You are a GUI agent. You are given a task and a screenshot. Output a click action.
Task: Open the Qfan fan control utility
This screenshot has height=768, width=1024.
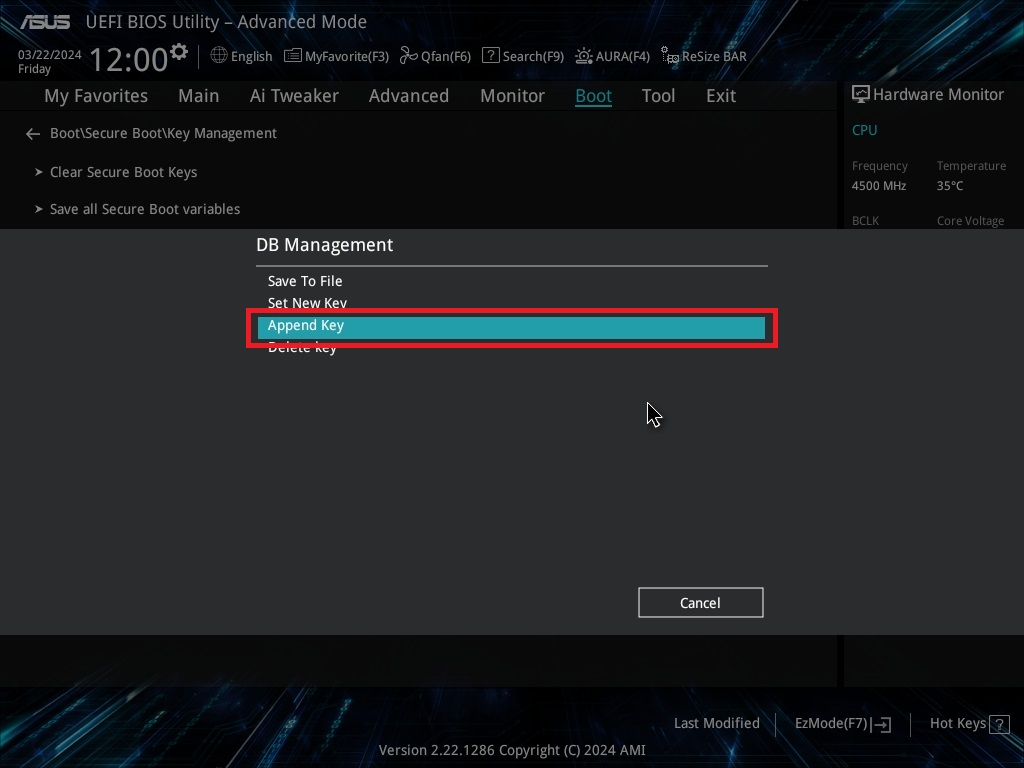click(435, 56)
